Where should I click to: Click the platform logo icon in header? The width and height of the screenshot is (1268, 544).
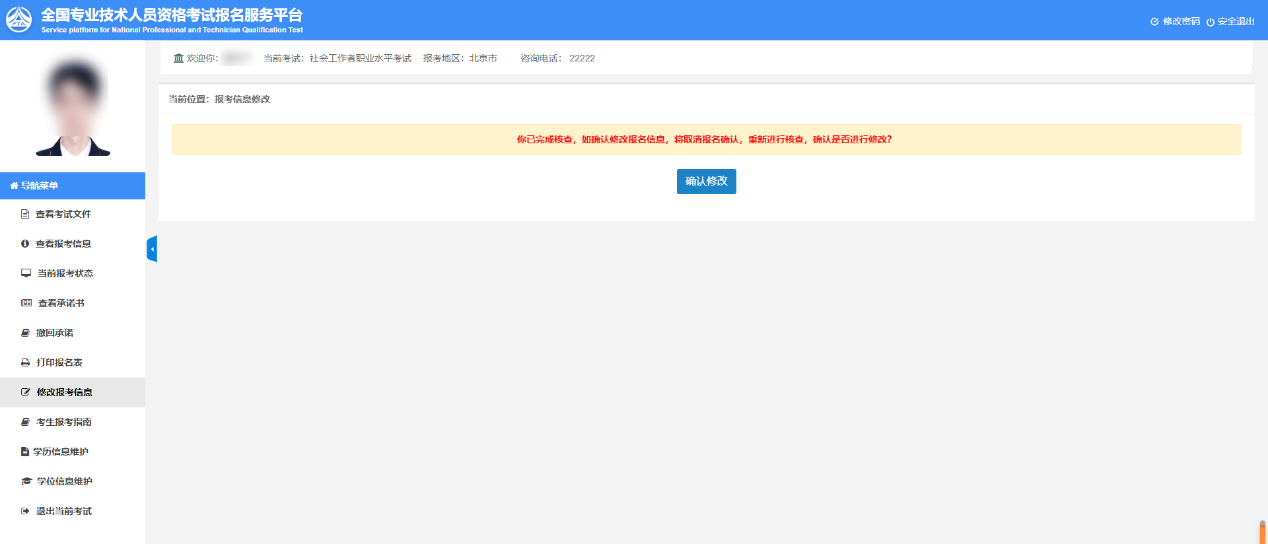(x=20, y=20)
